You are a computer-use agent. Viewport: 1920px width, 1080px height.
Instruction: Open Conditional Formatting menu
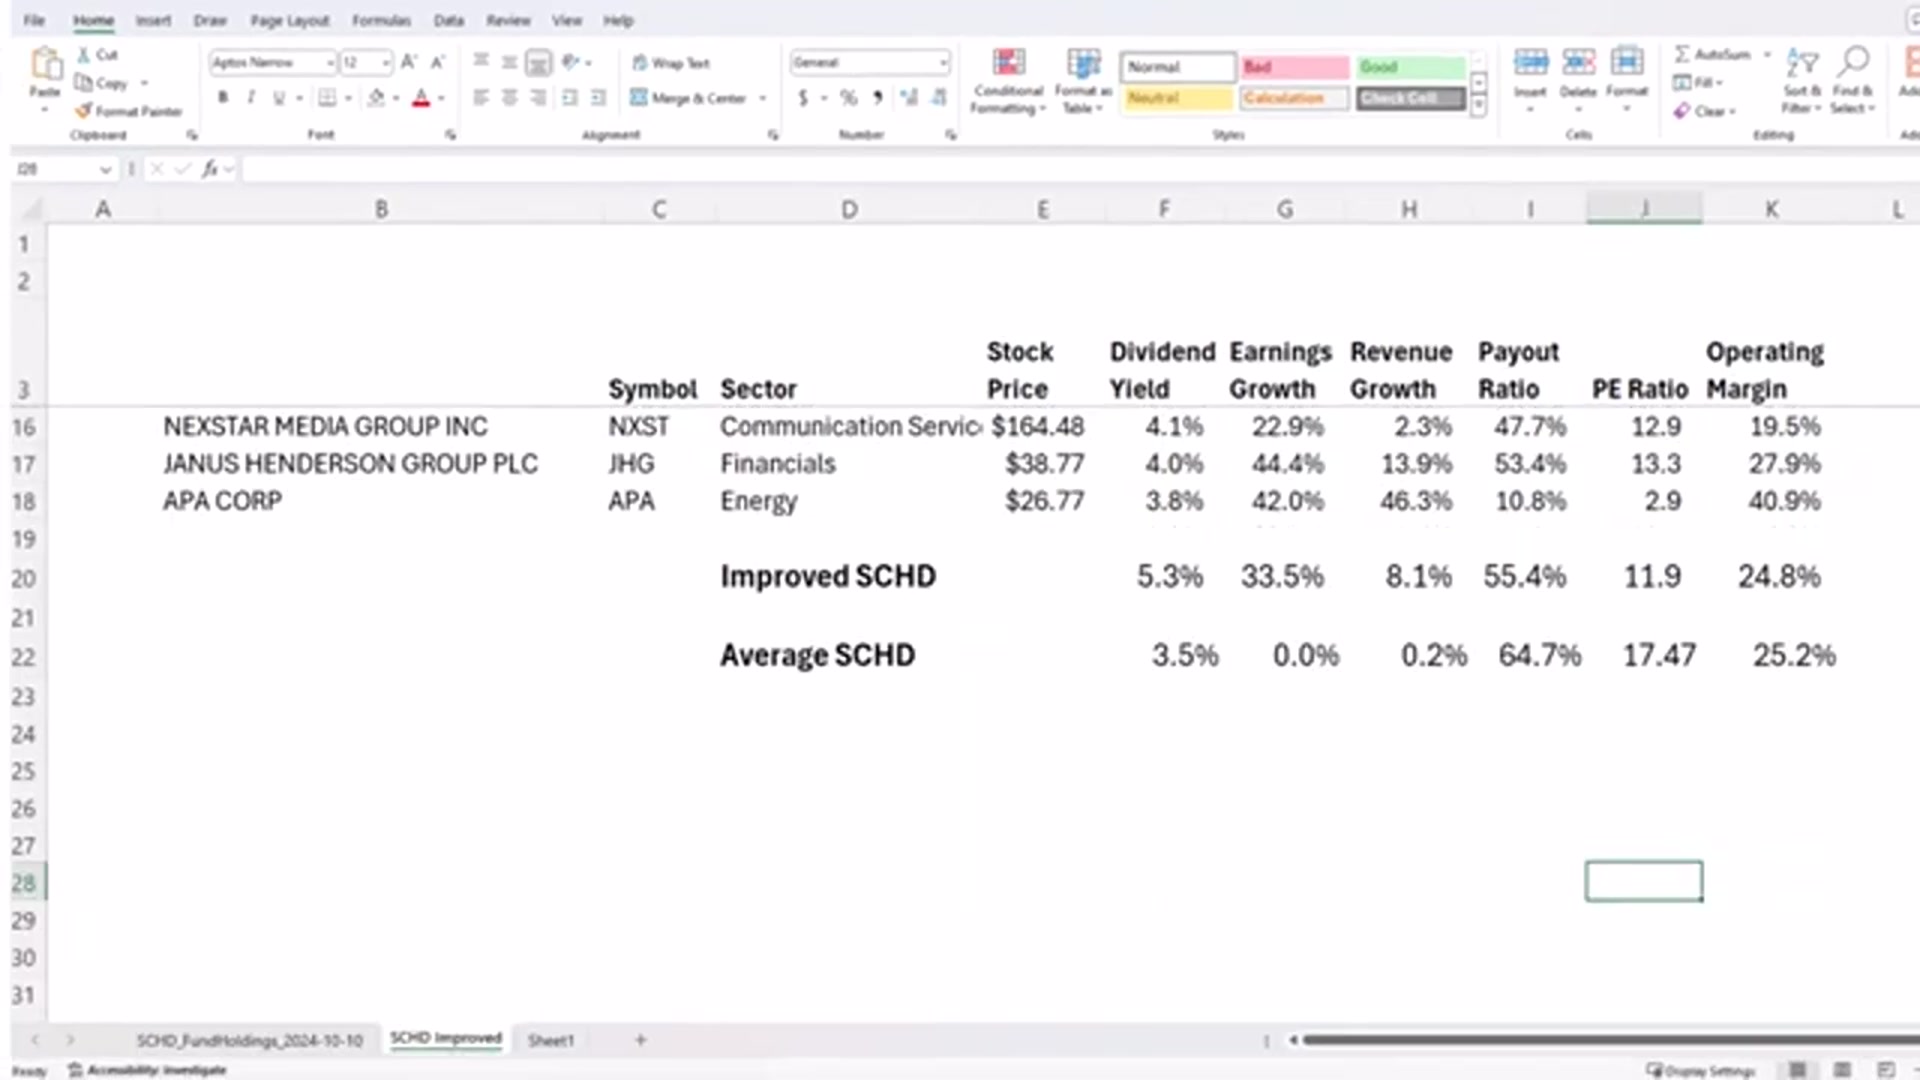pos(1008,81)
